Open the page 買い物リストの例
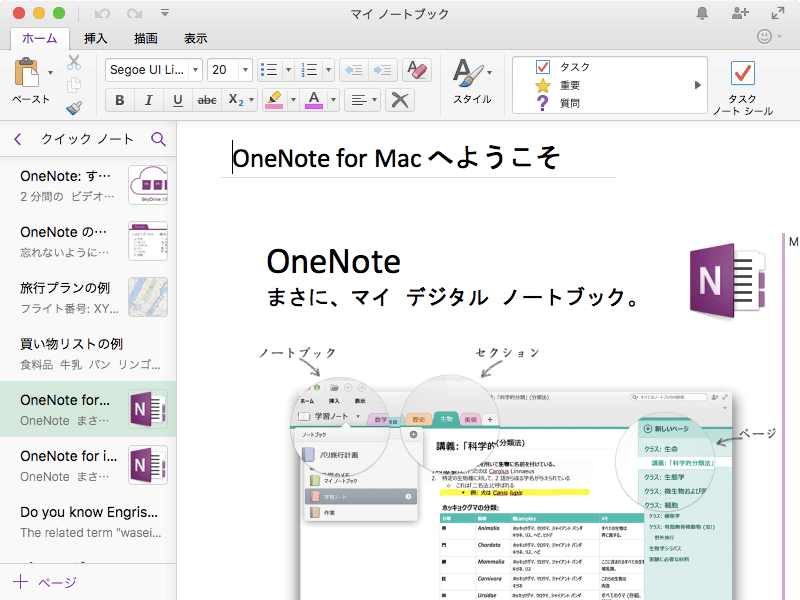This screenshot has height=600, width=800. click(88, 353)
